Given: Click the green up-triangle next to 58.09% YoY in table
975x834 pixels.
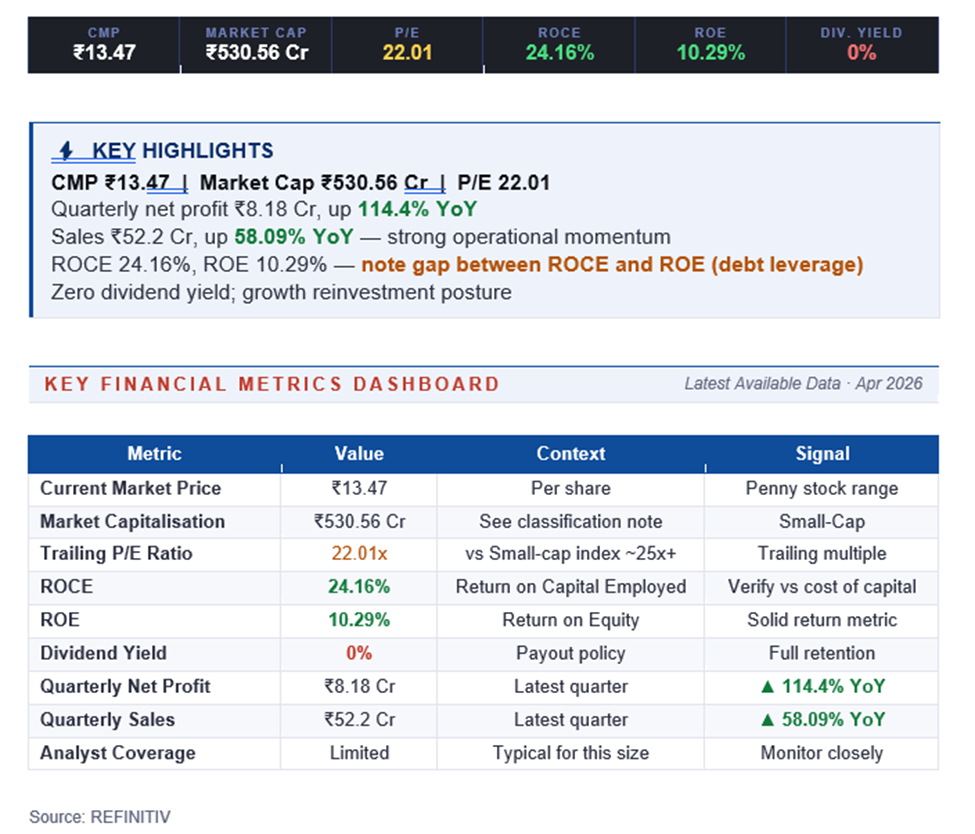Looking at the screenshot, I should pyautogui.click(x=767, y=720).
